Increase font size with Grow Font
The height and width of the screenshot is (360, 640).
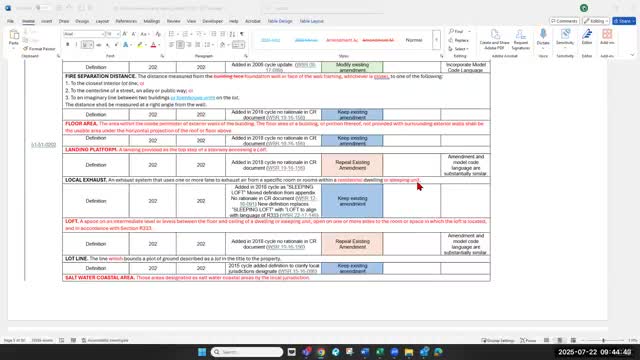coord(125,34)
